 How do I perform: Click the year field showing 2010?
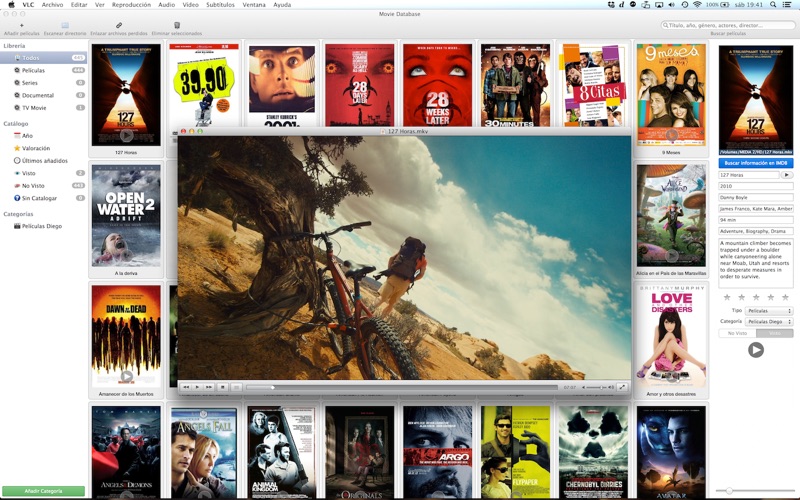coord(756,186)
